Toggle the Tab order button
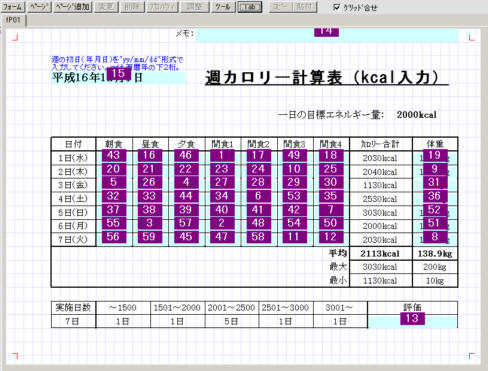Viewport: 488px width, 371px height. point(250,7)
